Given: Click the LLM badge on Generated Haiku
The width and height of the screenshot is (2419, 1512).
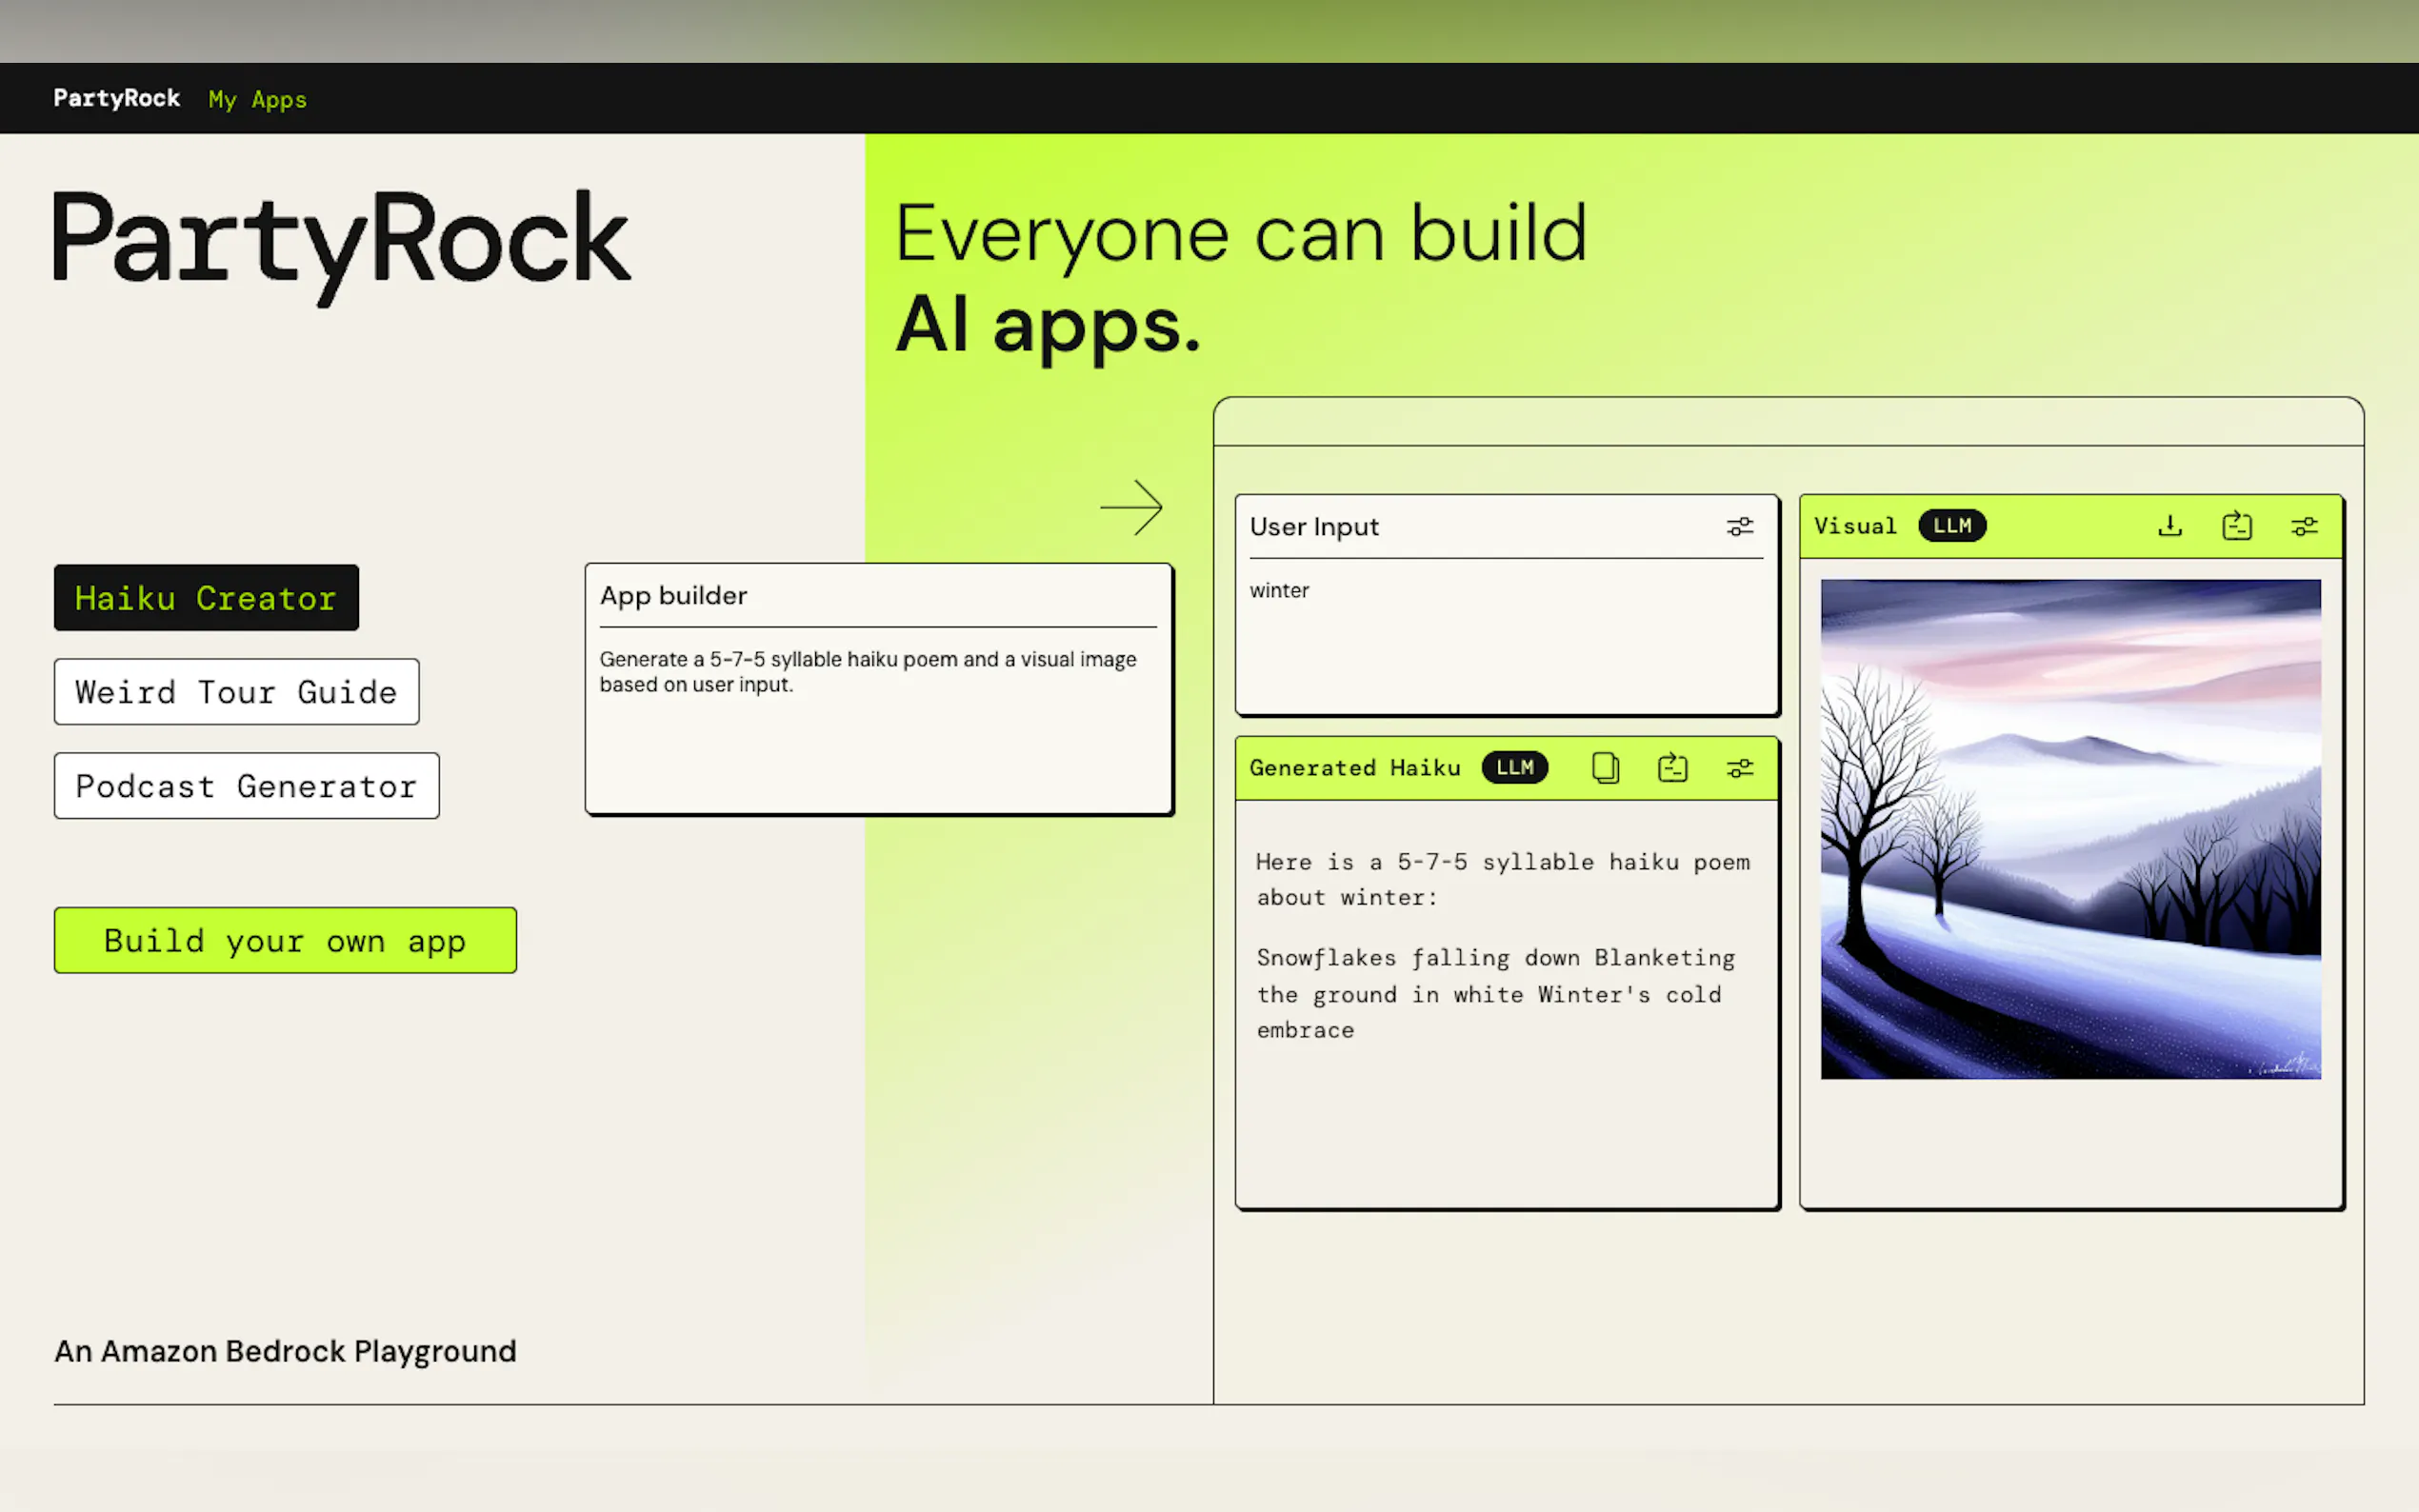Looking at the screenshot, I should coord(1514,768).
